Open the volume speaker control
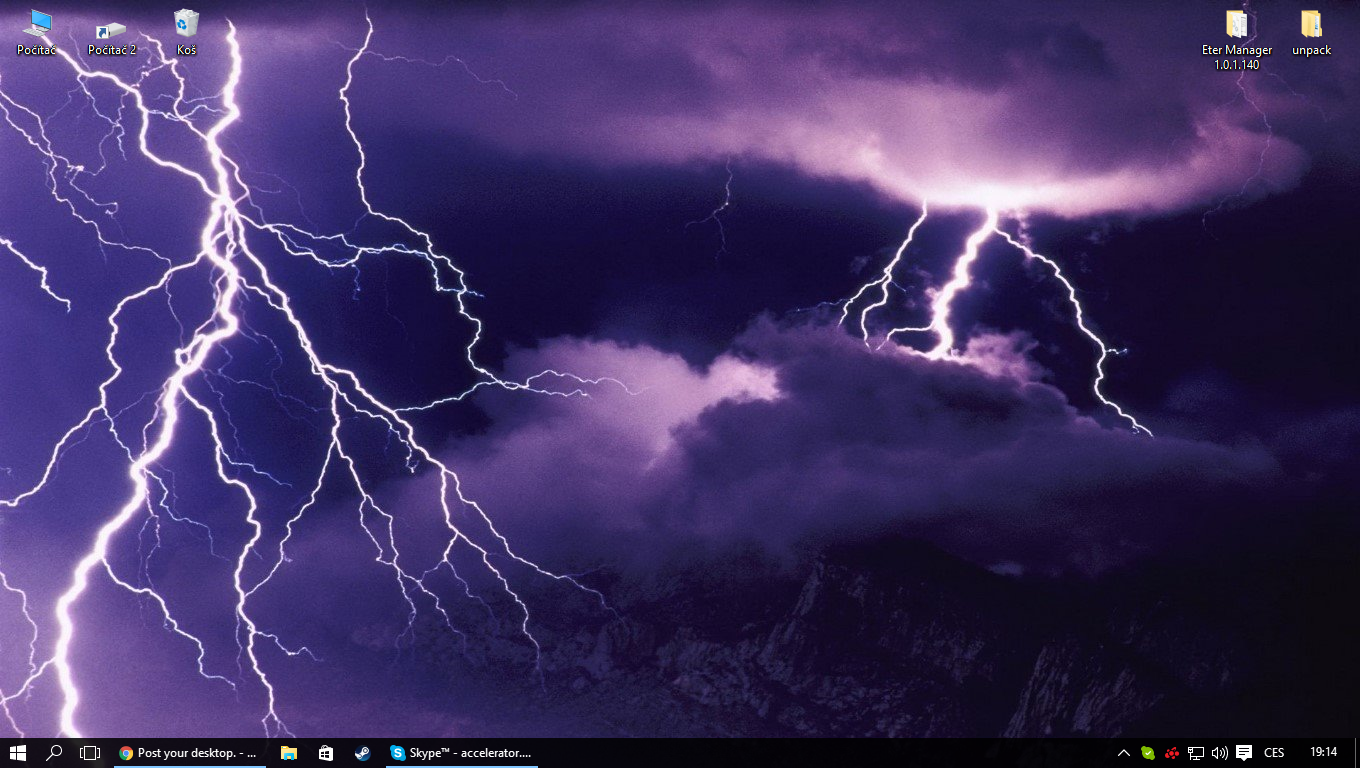The width and height of the screenshot is (1360, 768). click(1219, 753)
